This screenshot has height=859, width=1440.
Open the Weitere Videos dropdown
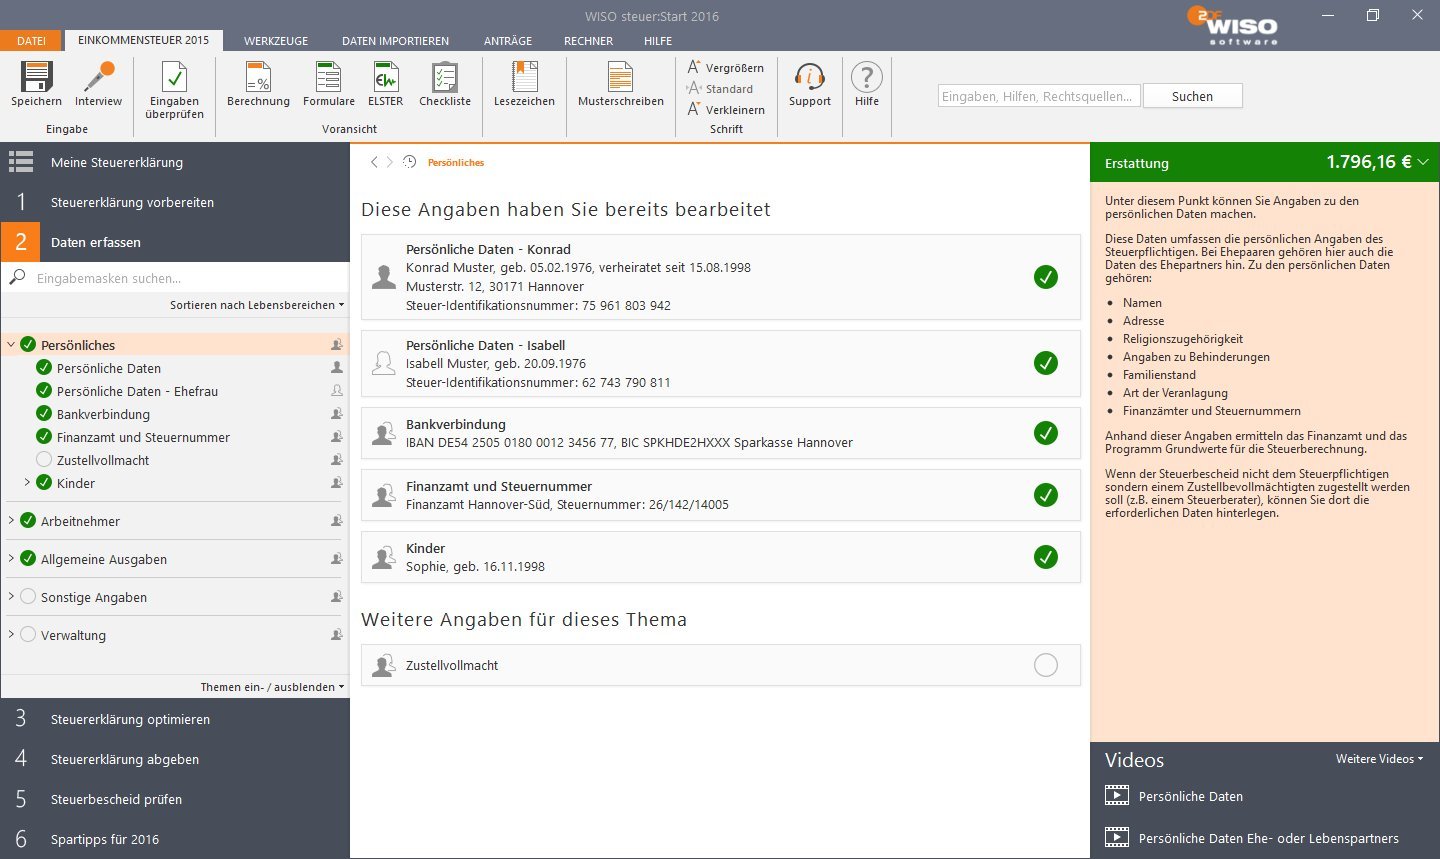pyautogui.click(x=1379, y=759)
